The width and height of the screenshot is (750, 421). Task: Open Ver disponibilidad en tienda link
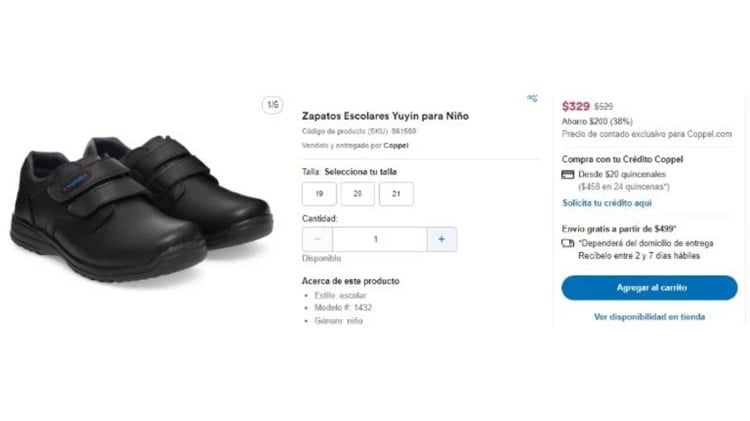[649, 317]
